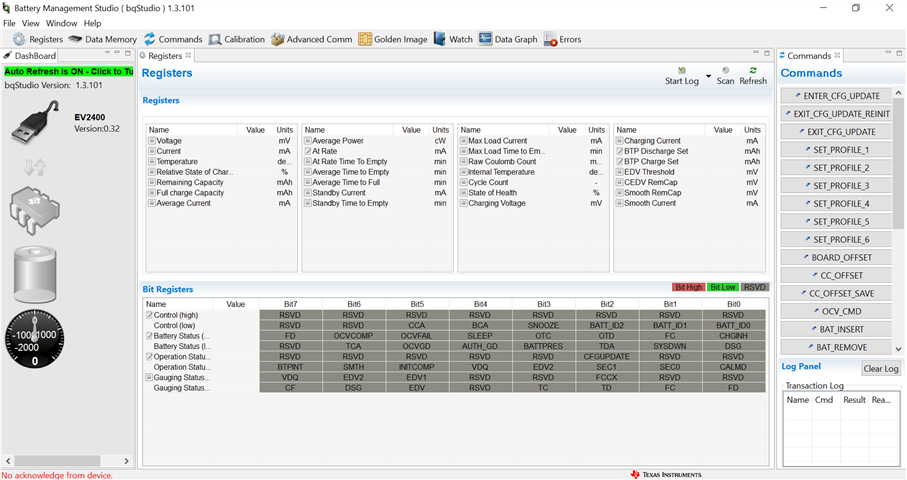Image resolution: width=907 pixels, height=480 pixels.
Task: Click the RSVD gray legend swatch
Action: [755, 287]
